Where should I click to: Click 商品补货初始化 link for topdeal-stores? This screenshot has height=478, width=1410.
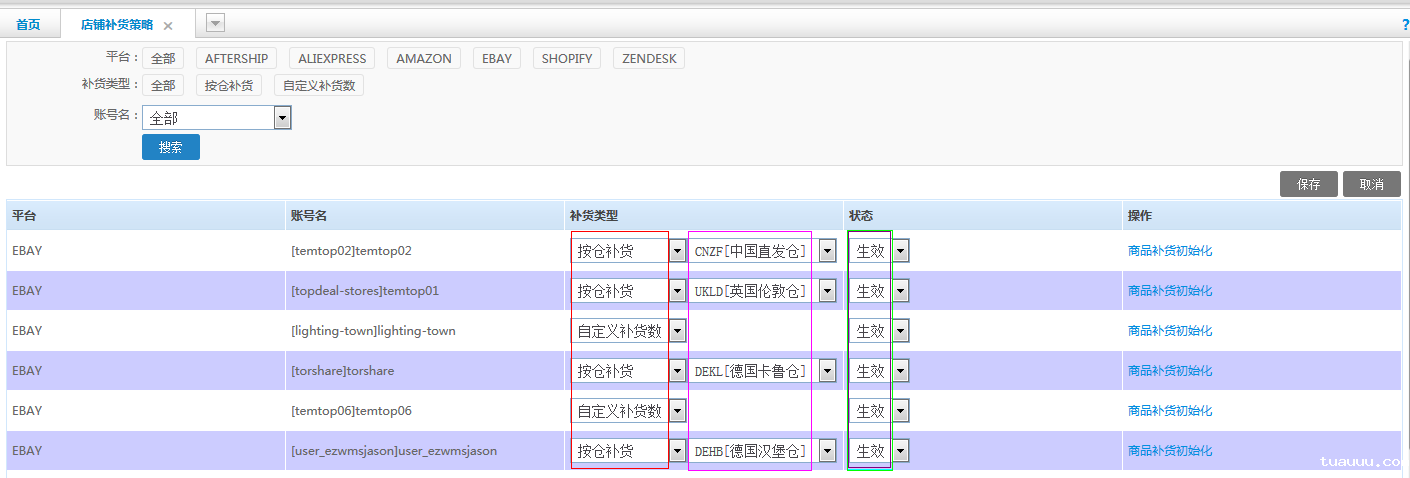click(x=1170, y=291)
